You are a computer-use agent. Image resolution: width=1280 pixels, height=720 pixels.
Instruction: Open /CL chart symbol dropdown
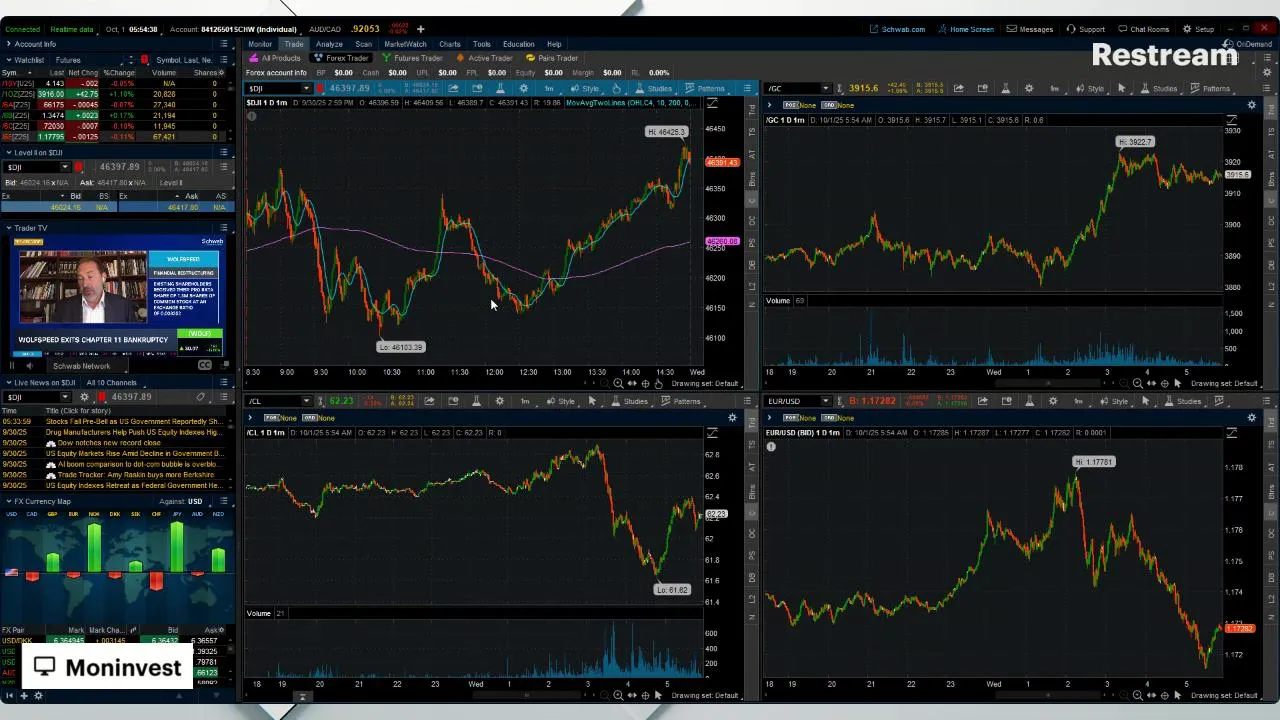(306, 401)
